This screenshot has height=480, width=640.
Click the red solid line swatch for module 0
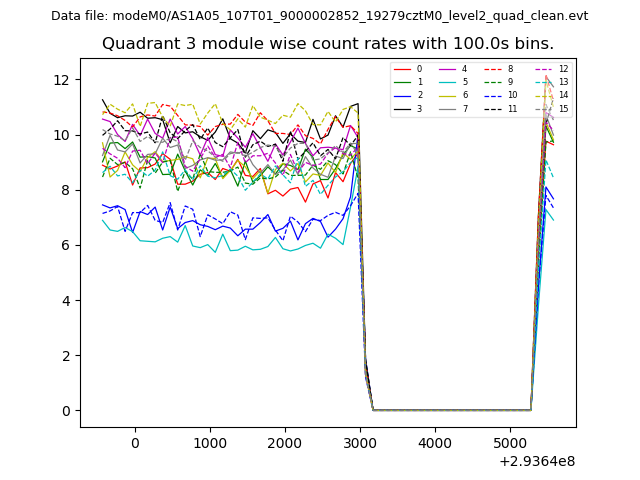(x=402, y=69)
